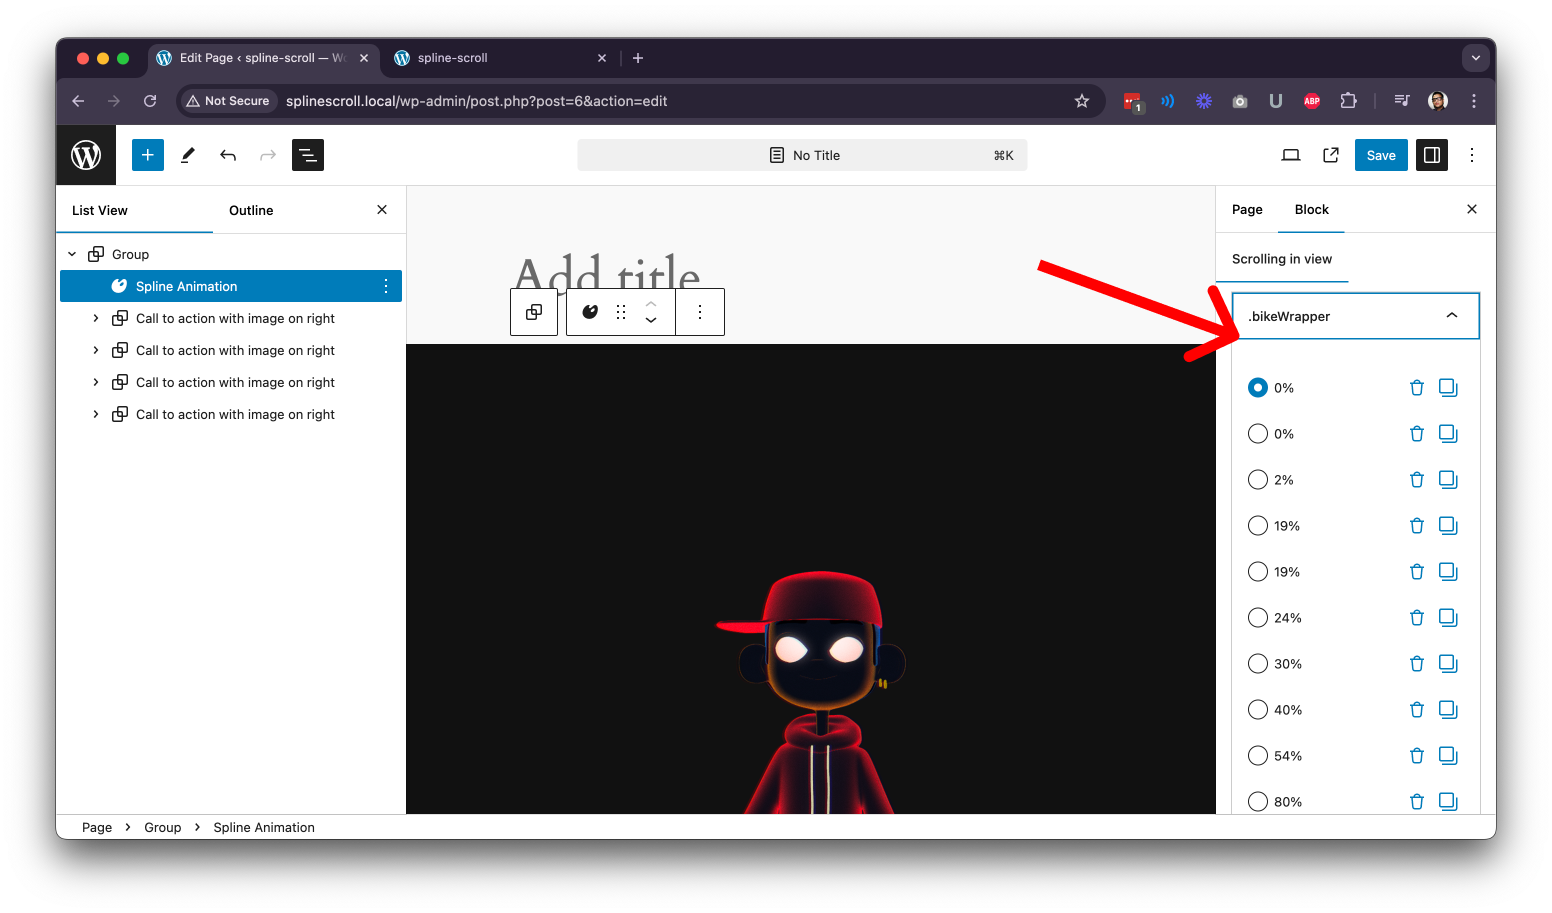Image resolution: width=1552 pixels, height=913 pixels.
Task: Click the Save button
Action: (1381, 155)
